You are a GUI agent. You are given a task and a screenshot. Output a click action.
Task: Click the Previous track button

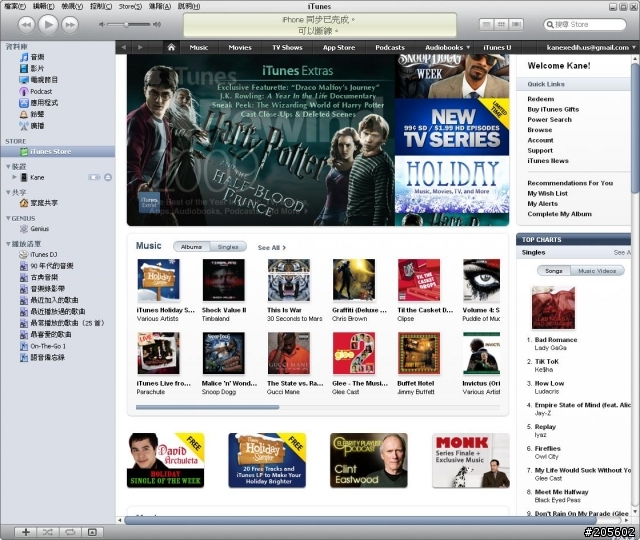[x=26, y=24]
